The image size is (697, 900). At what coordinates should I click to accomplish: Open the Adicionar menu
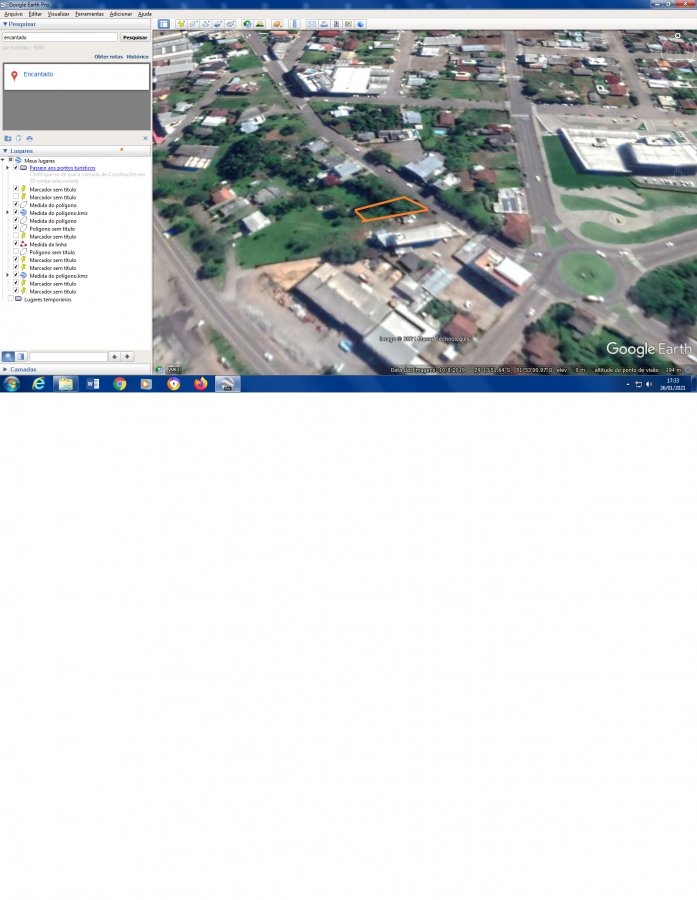pos(120,14)
